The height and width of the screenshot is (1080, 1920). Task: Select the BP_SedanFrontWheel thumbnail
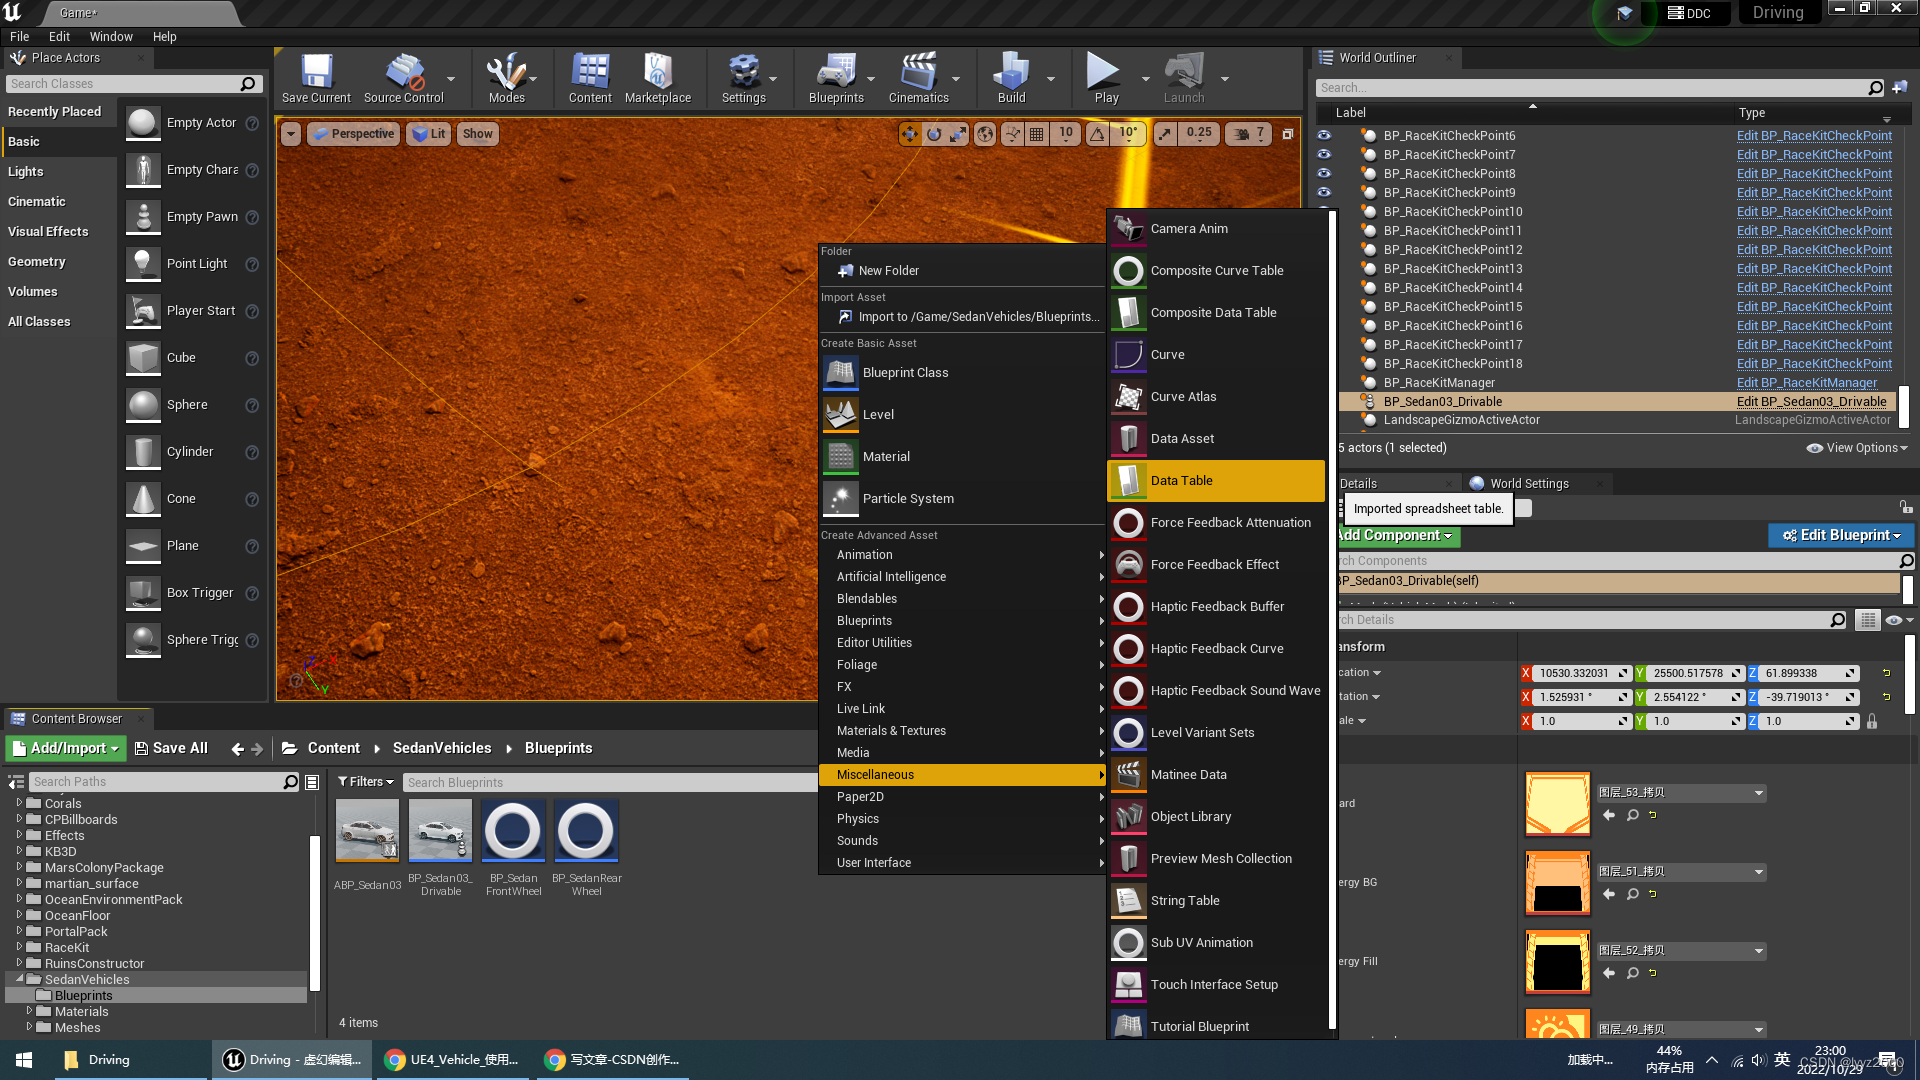click(x=513, y=832)
